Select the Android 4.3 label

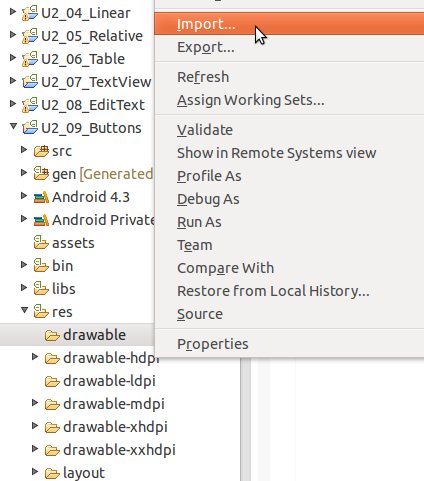[x=91, y=197]
